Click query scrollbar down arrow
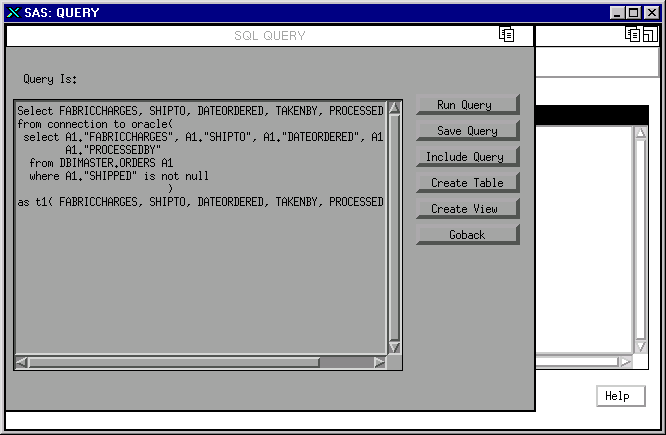The height and width of the screenshot is (435, 666). tap(393, 346)
